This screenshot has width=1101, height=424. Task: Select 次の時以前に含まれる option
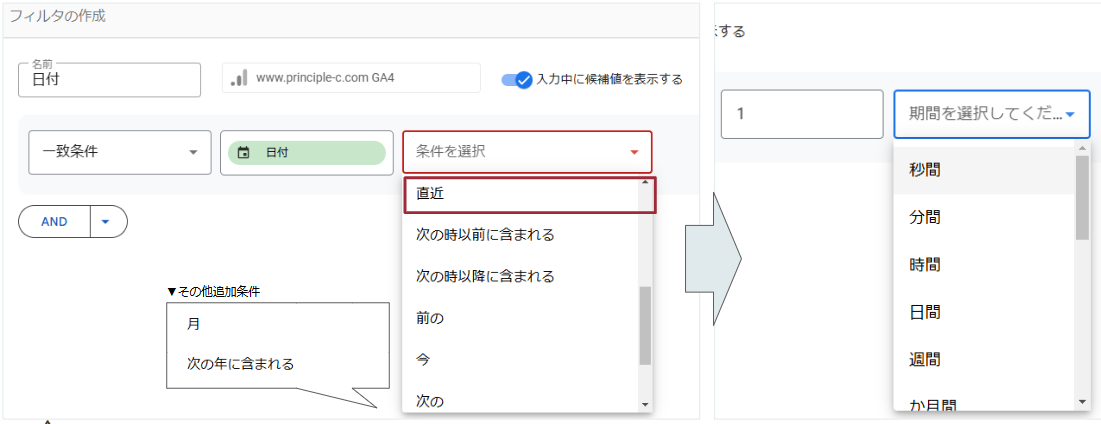tap(485, 235)
